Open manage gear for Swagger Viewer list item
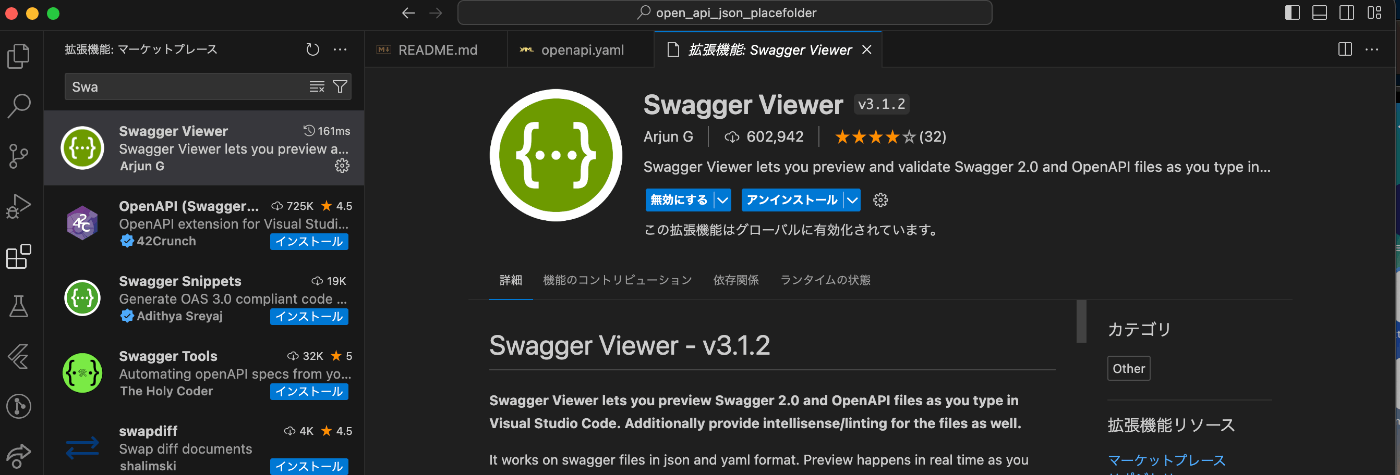 point(341,165)
